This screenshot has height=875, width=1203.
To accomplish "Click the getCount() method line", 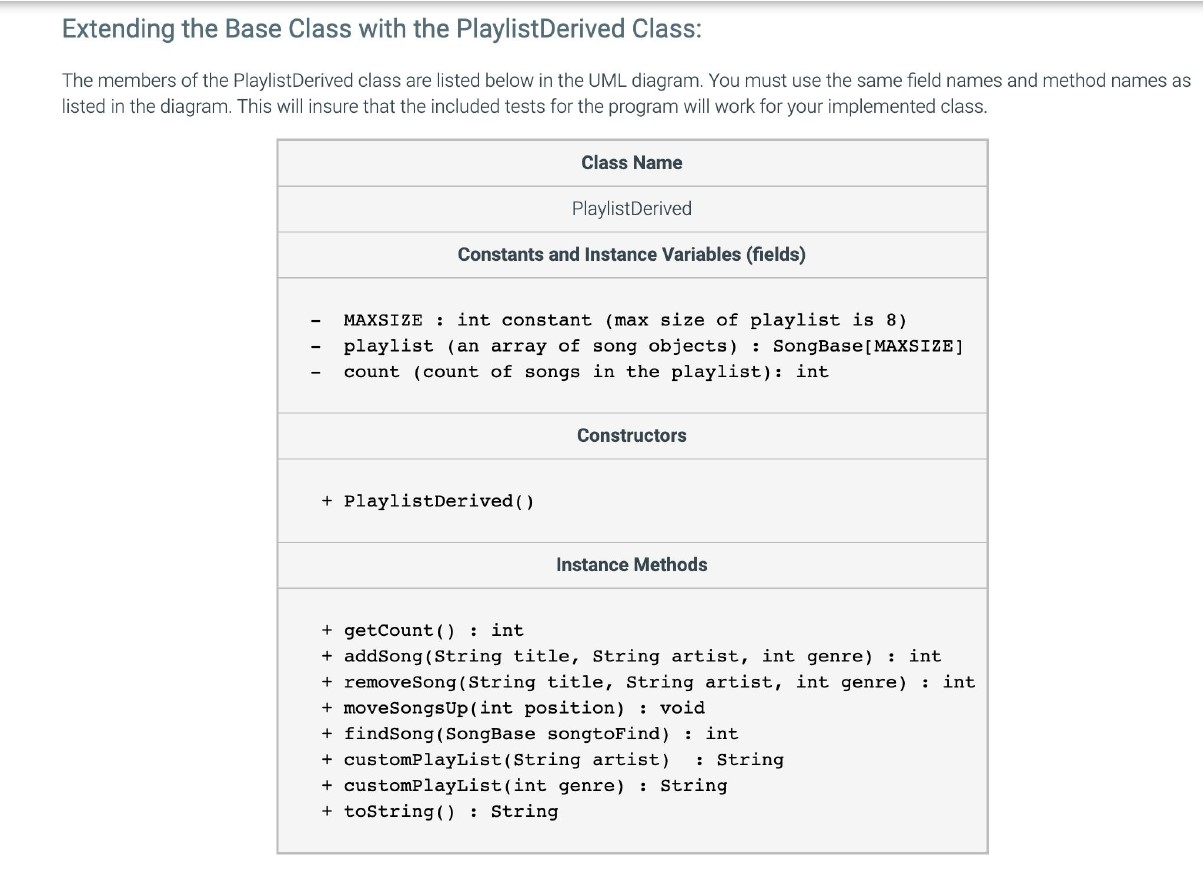I will [433, 631].
